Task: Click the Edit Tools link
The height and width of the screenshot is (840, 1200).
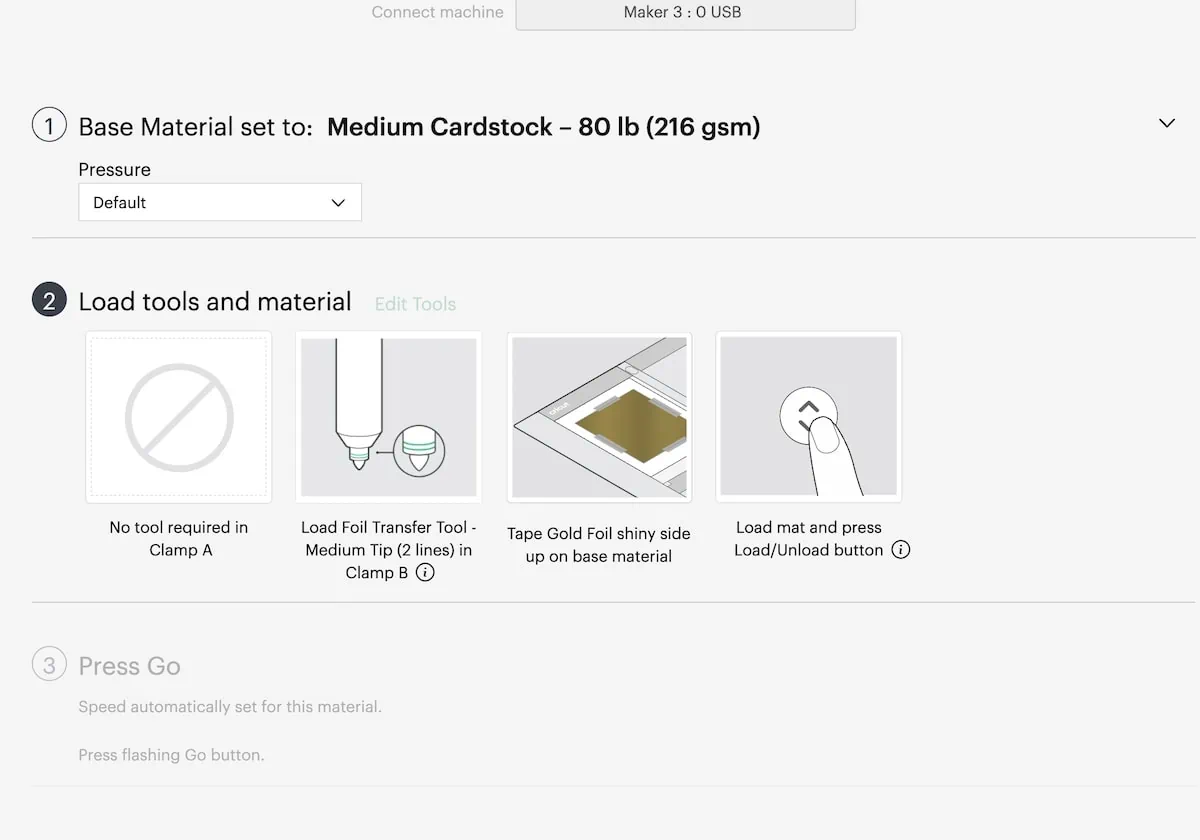Action: pyautogui.click(x=415, y=304)
